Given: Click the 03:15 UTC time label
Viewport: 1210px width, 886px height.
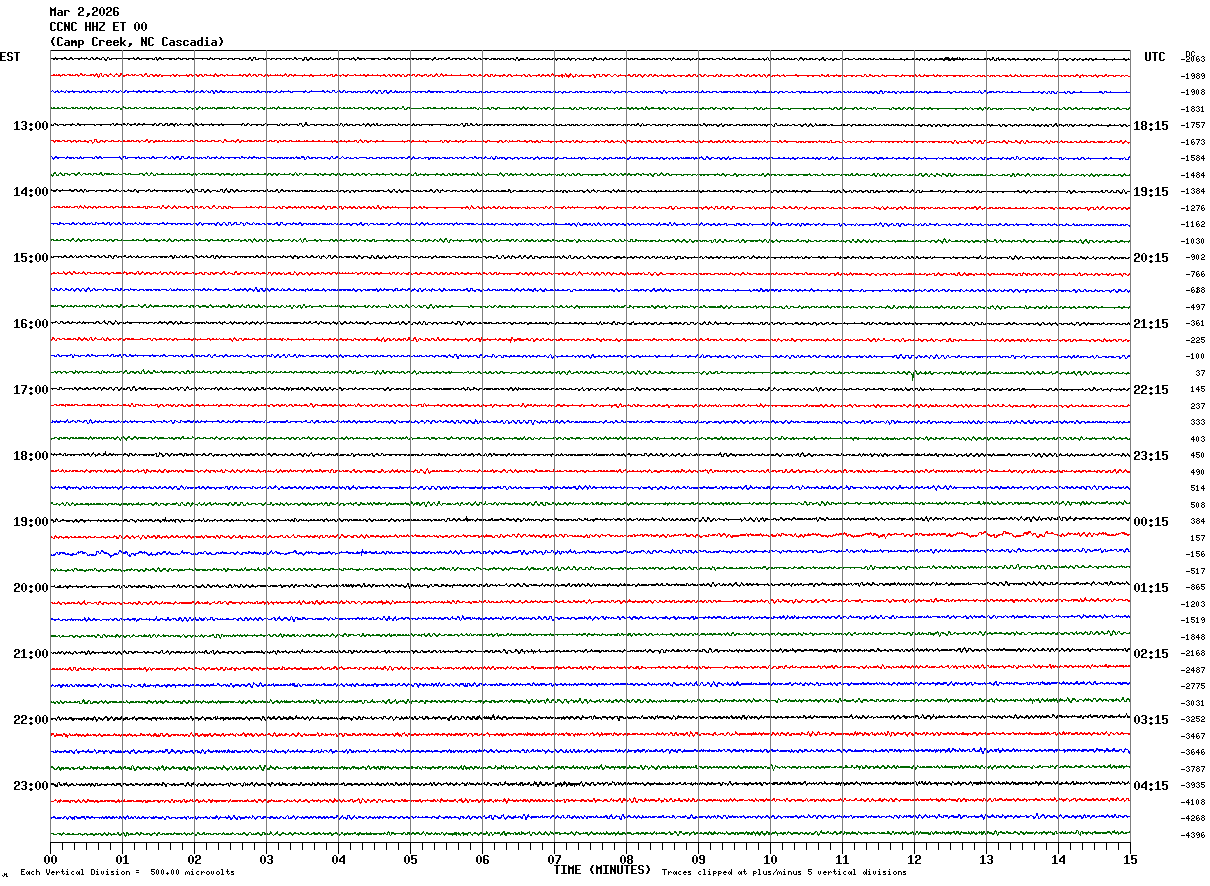Looking at the screenshot, I should 1151,720.
